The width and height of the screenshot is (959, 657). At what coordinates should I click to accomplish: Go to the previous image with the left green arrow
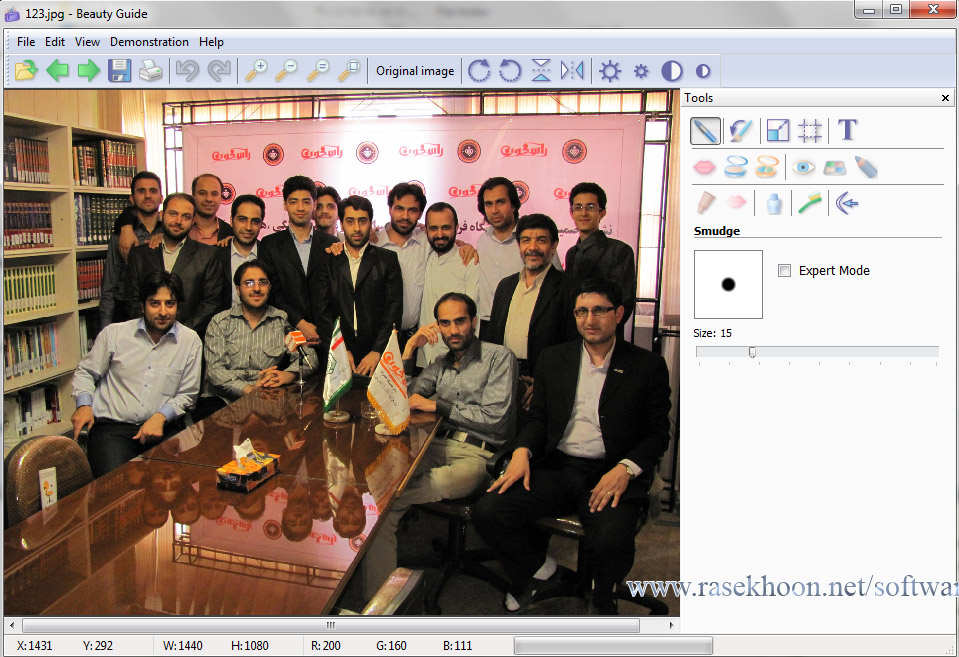(x=57, y=70)
